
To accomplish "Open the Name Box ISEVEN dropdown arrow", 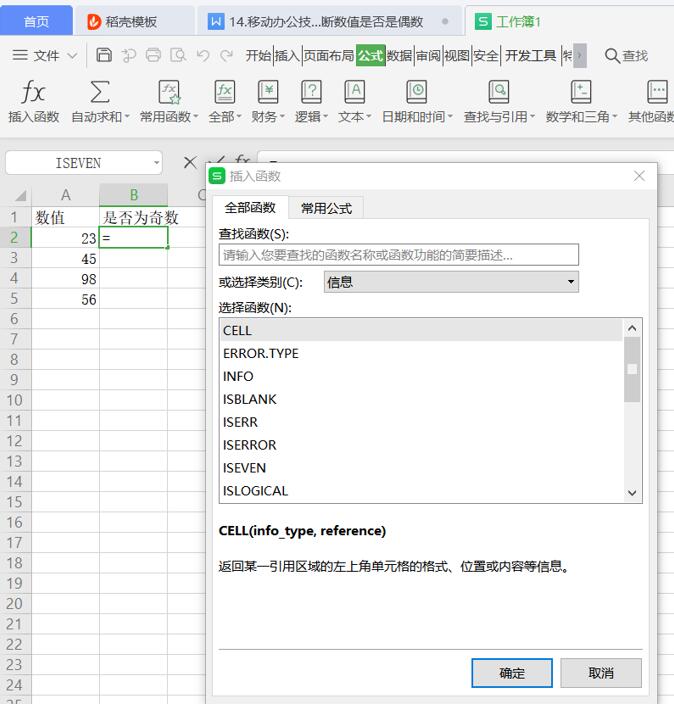I will coord(156,163).
